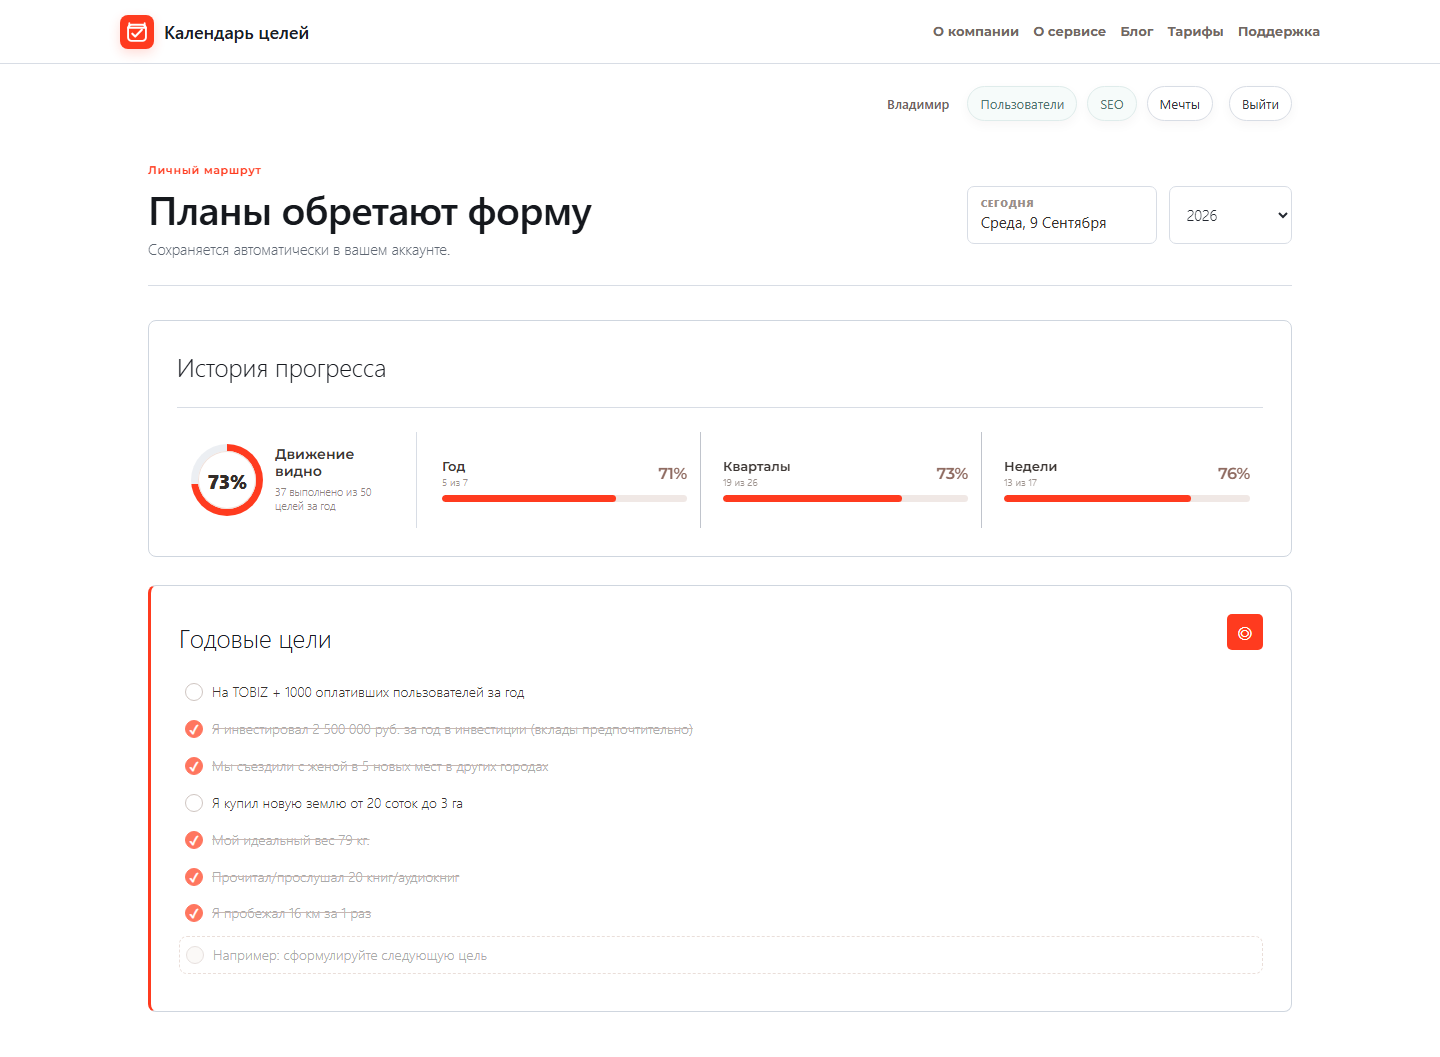Click the 'Личный маршрут' label

pos(205,170)
